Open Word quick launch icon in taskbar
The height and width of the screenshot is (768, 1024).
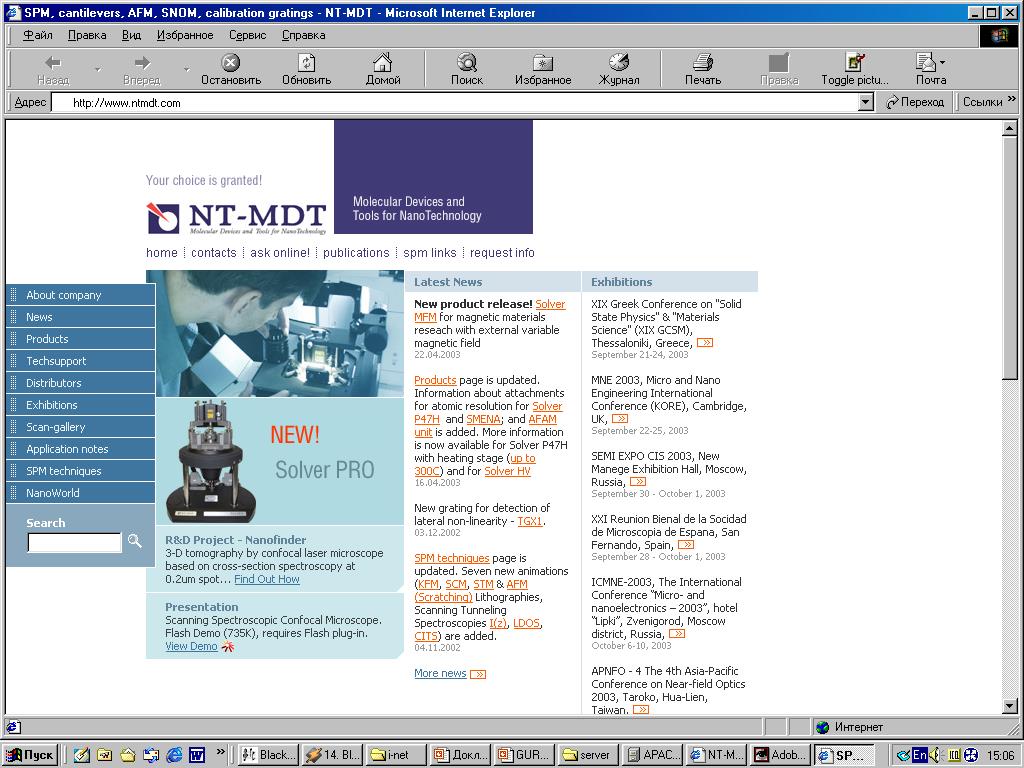(197, 755)
